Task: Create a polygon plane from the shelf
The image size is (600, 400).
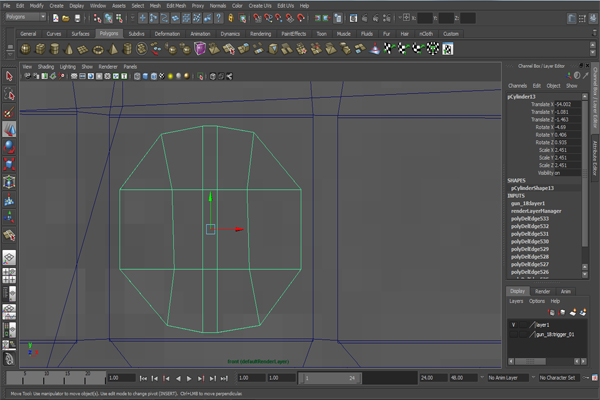Action: pos(83,49)
